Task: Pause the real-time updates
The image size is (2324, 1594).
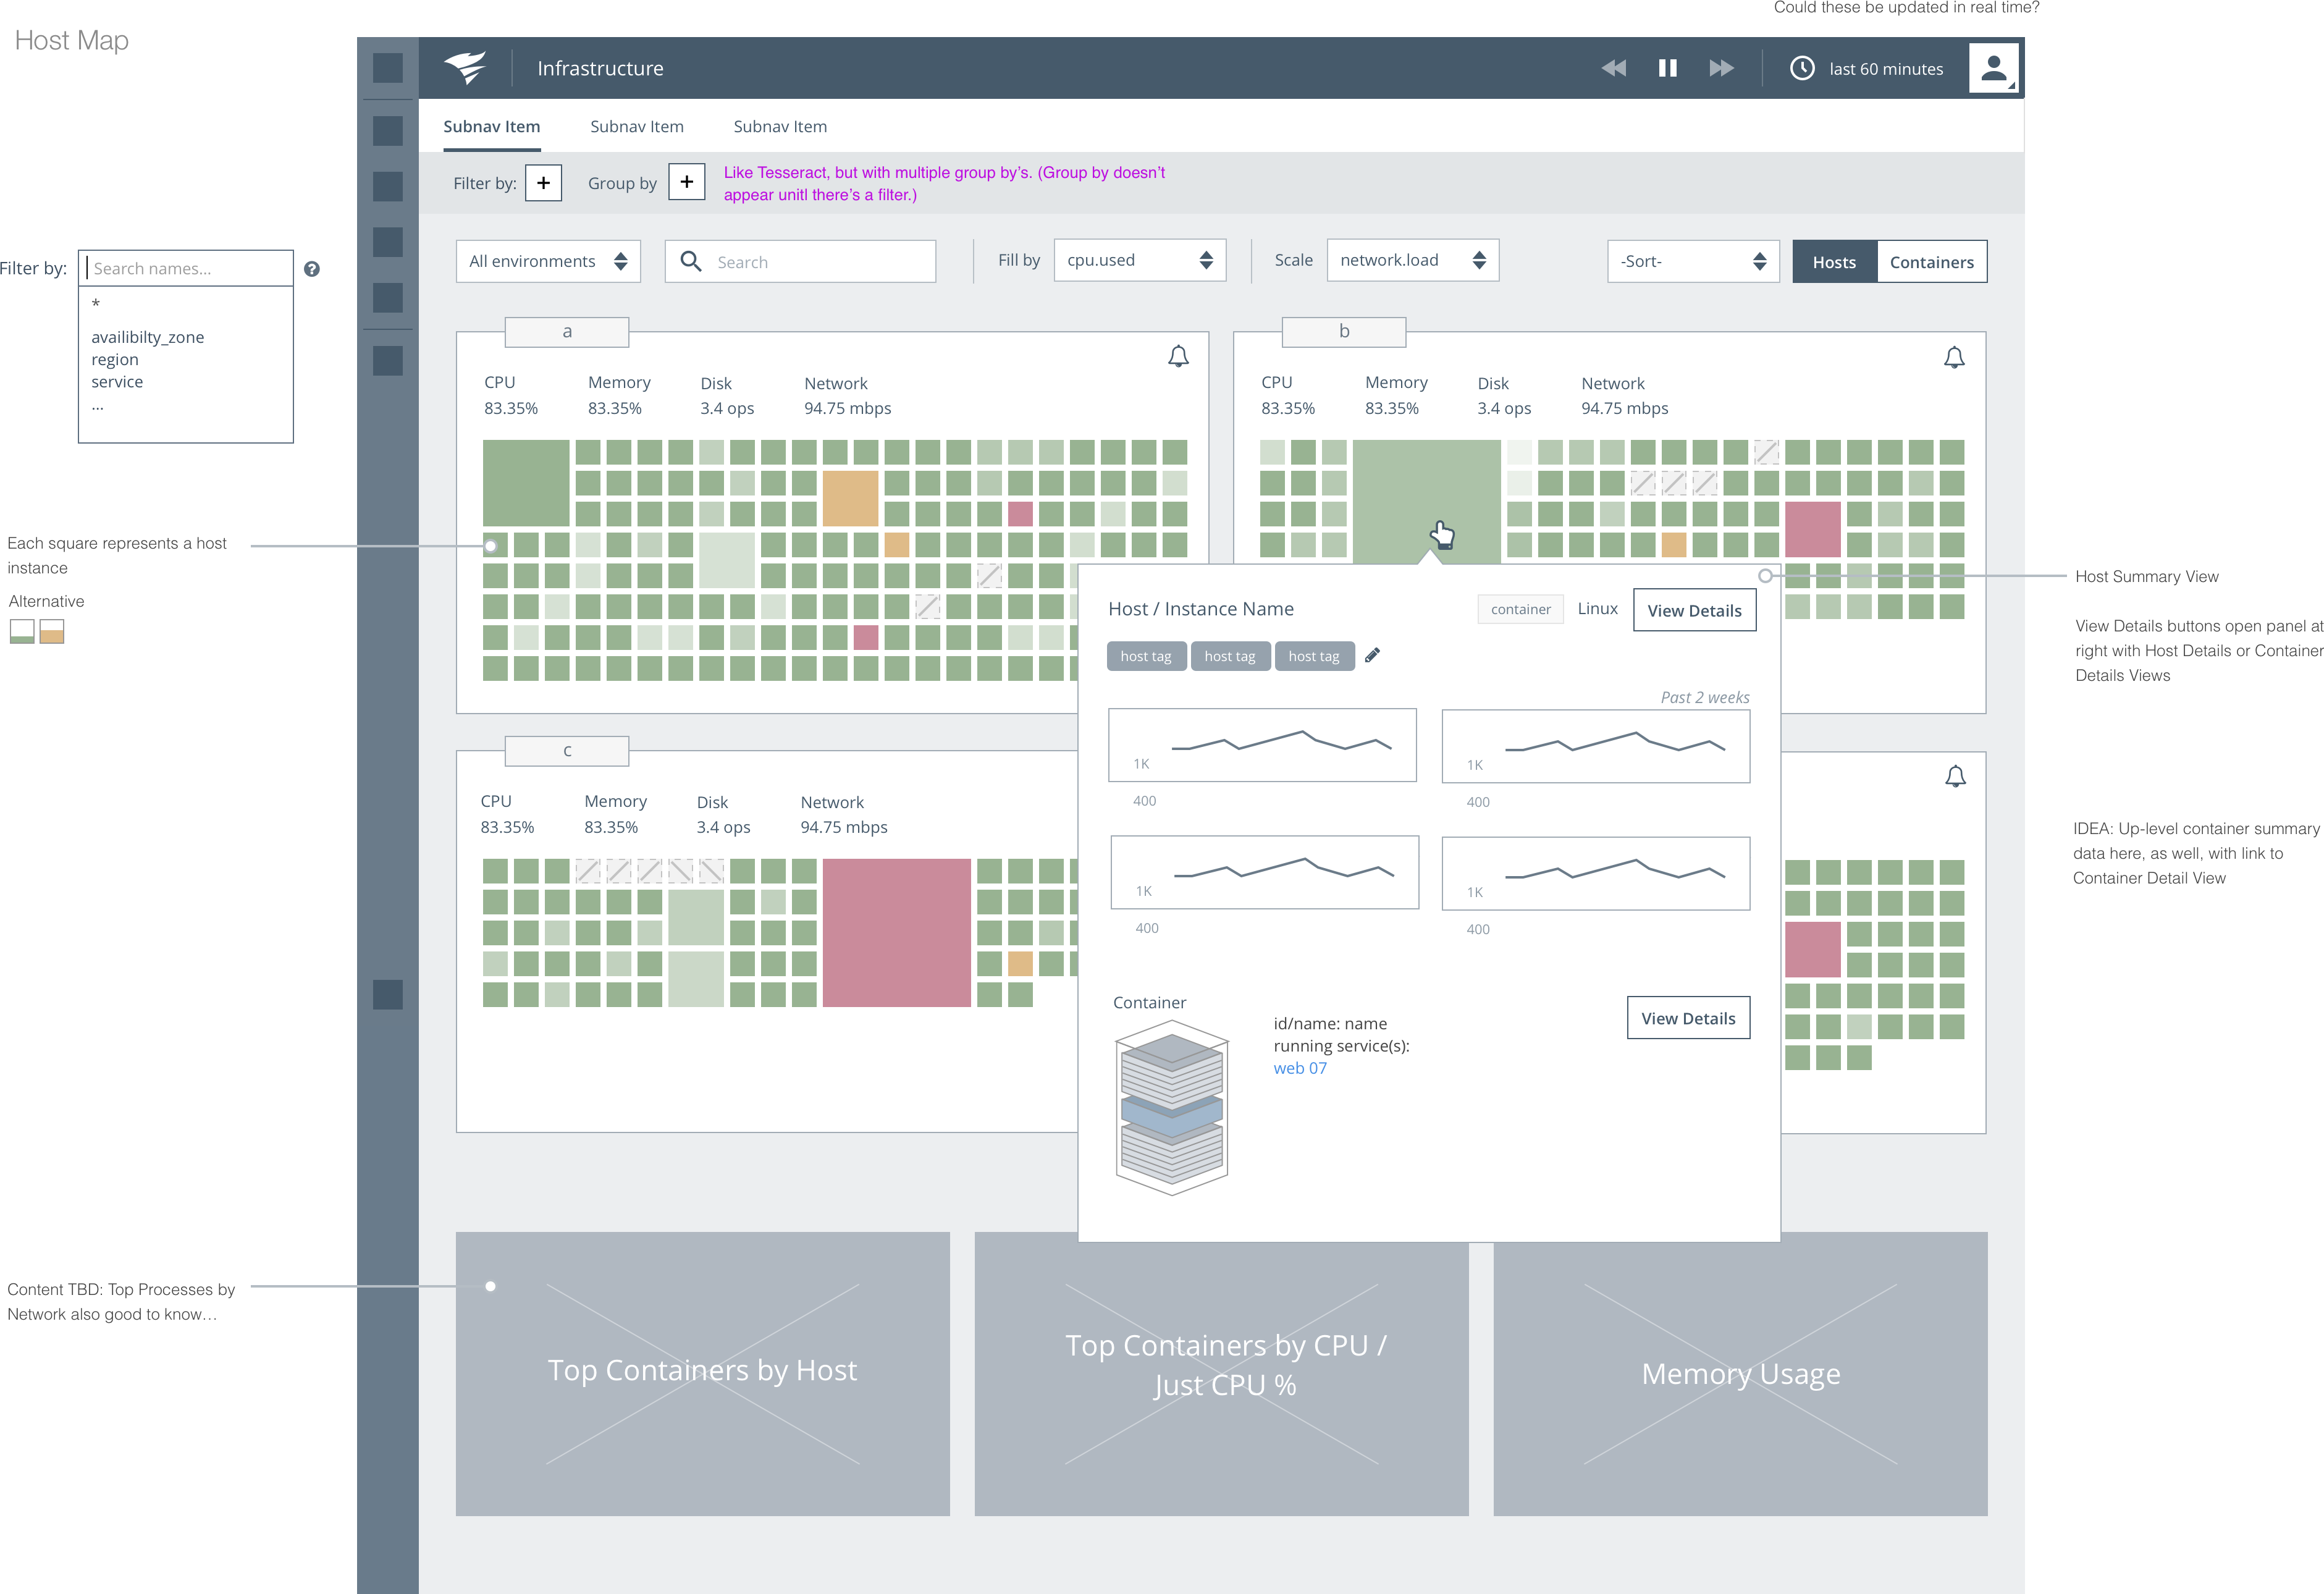Action: 1667,68
